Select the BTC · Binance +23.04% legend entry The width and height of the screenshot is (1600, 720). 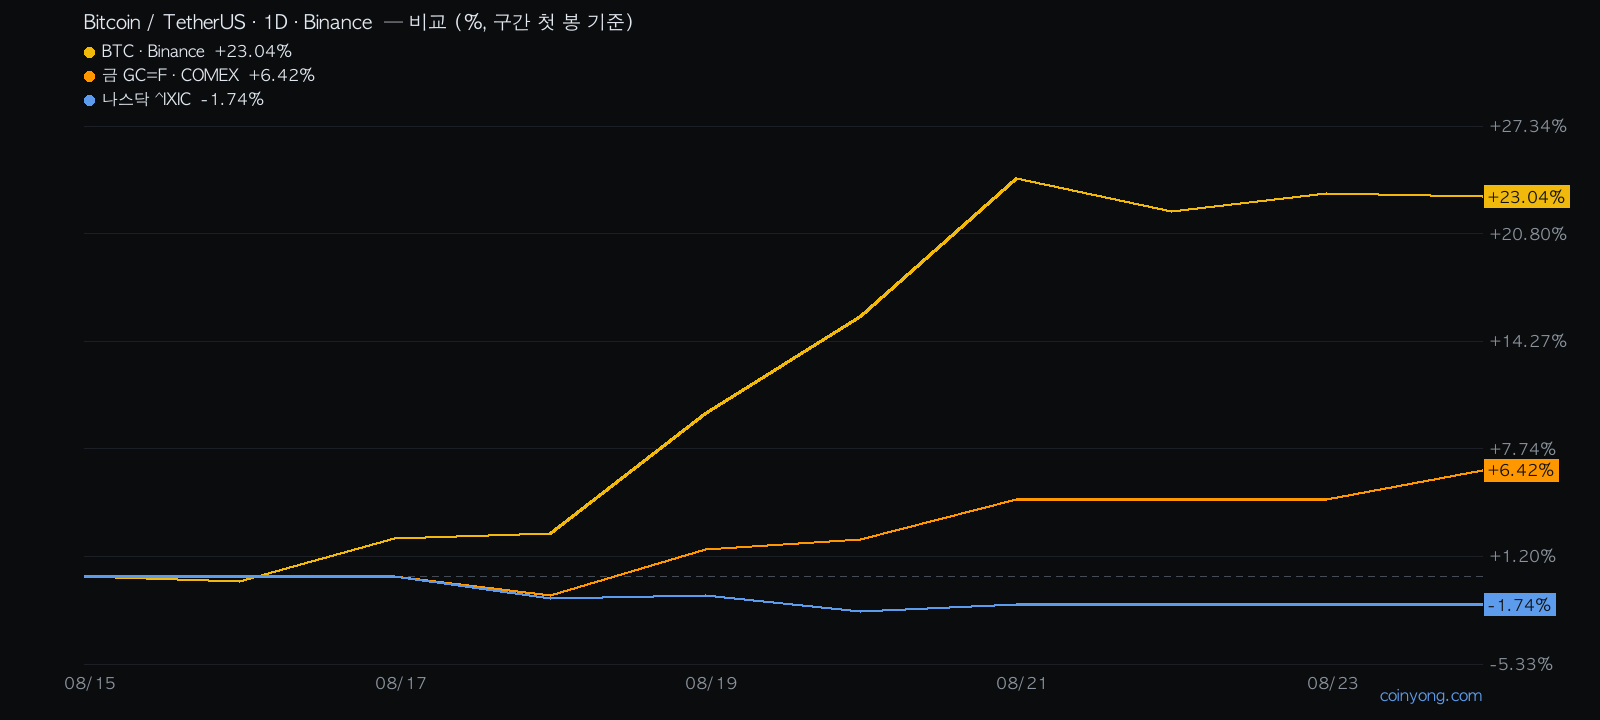pyautogui.click(x=188, y=51)
